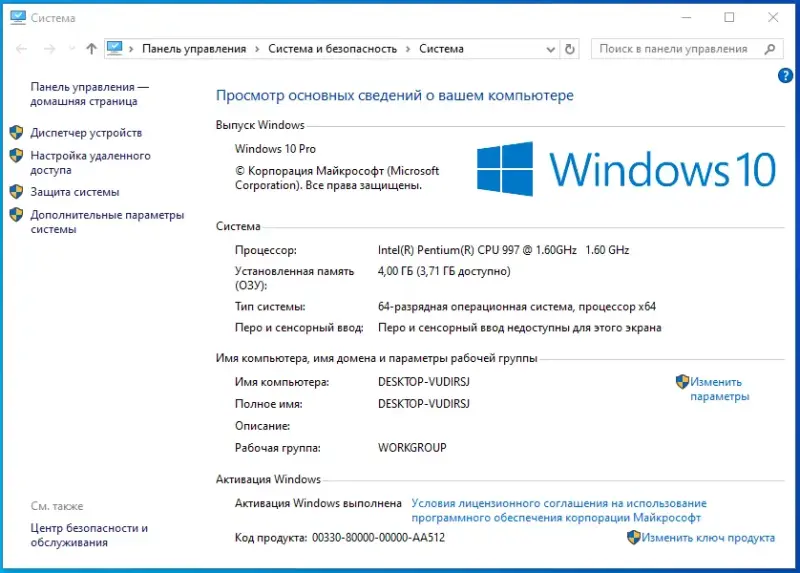
Task: Click shield icon next to Дополнительные параметры системы
Action: pos(16,214)
